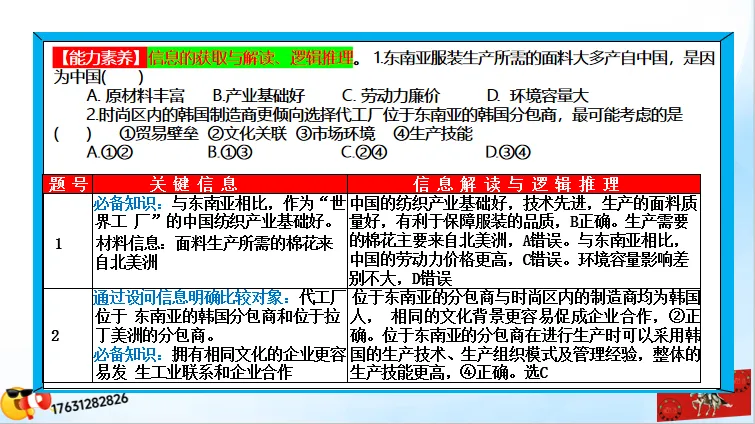This screenshot has width=755, height=424.
Task: Click the item ①贸易壁垒
Action: (158, 133)
